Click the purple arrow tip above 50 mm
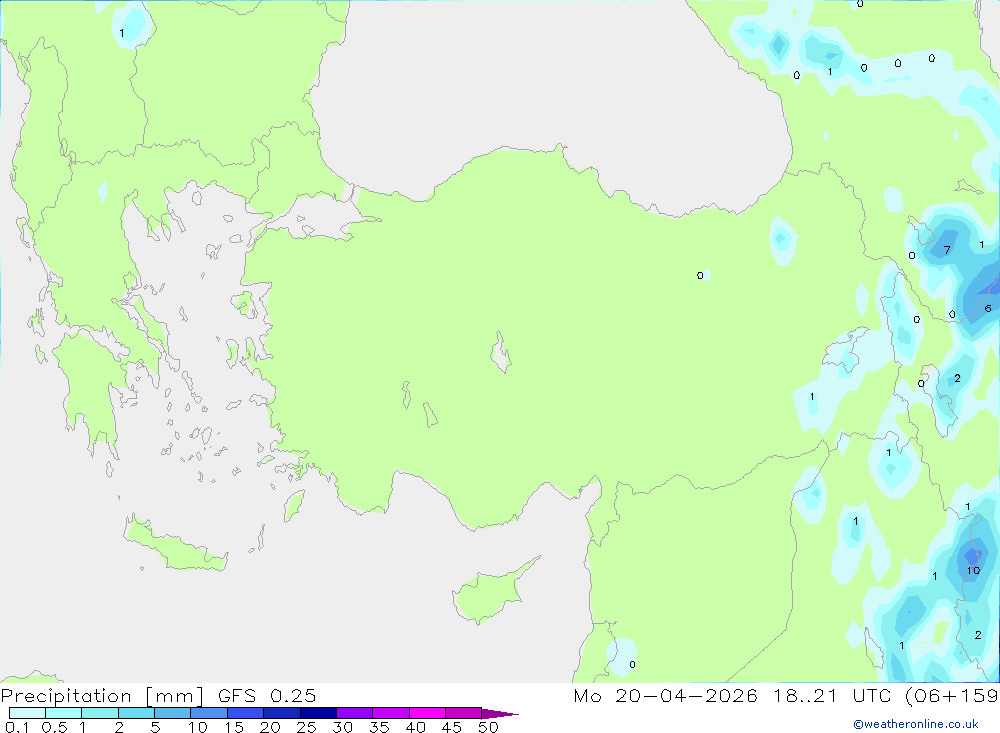Image resolution: width=1000 pixels, height=733 pixels. [x=500, y=714]
